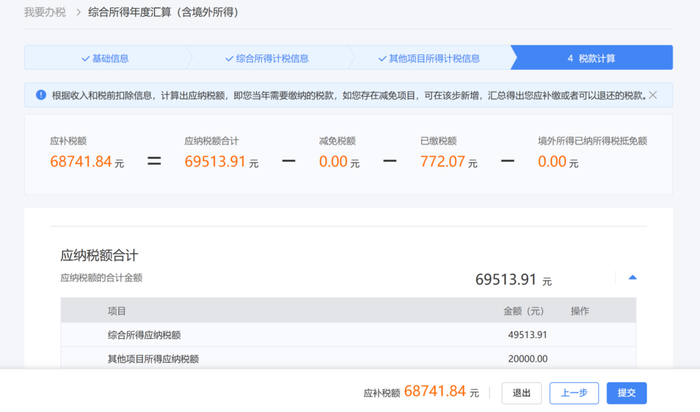Select the 其他项目所得应纳税额 table row

[348, 358]
